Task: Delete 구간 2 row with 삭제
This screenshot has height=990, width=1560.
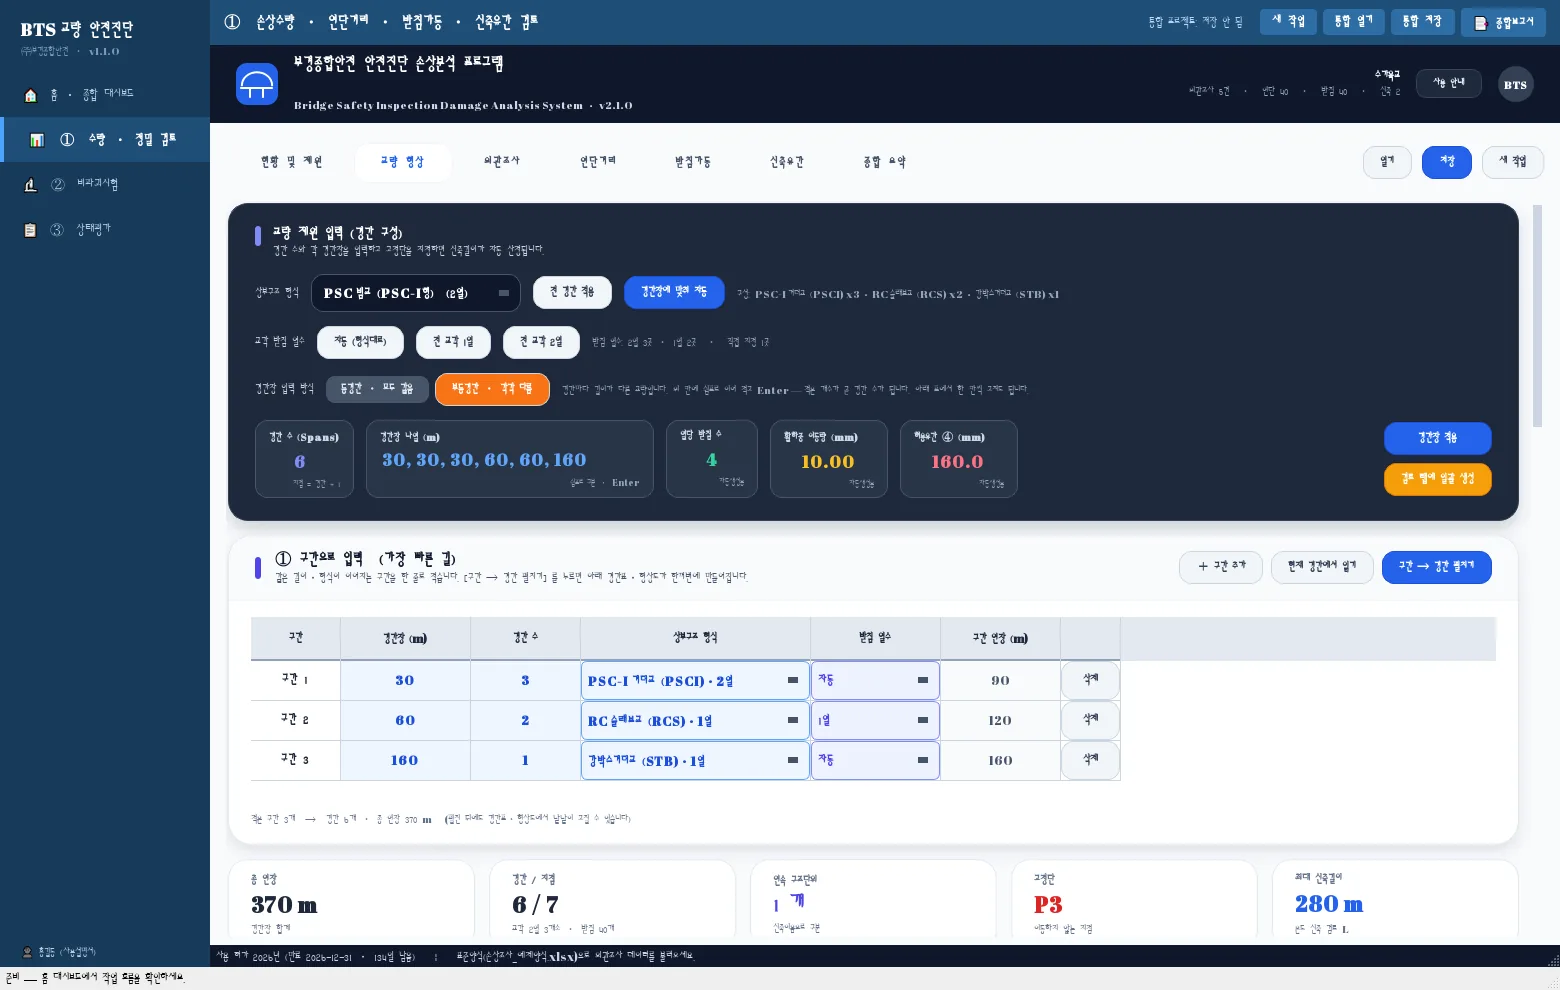Action: tap(1090, 720)
